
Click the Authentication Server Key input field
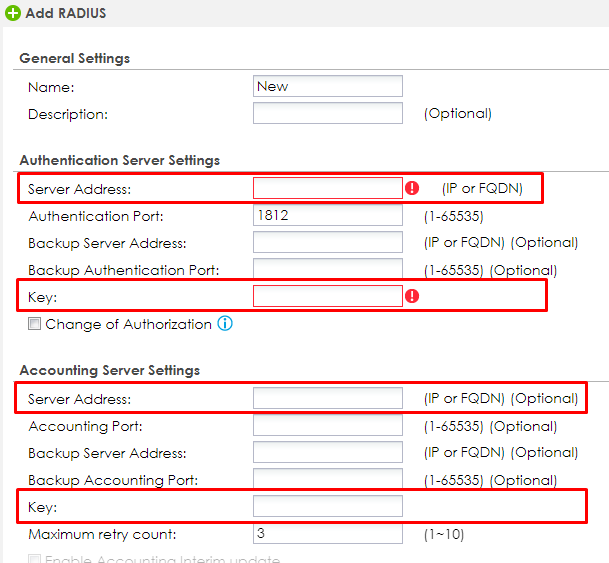pos(328,296)
